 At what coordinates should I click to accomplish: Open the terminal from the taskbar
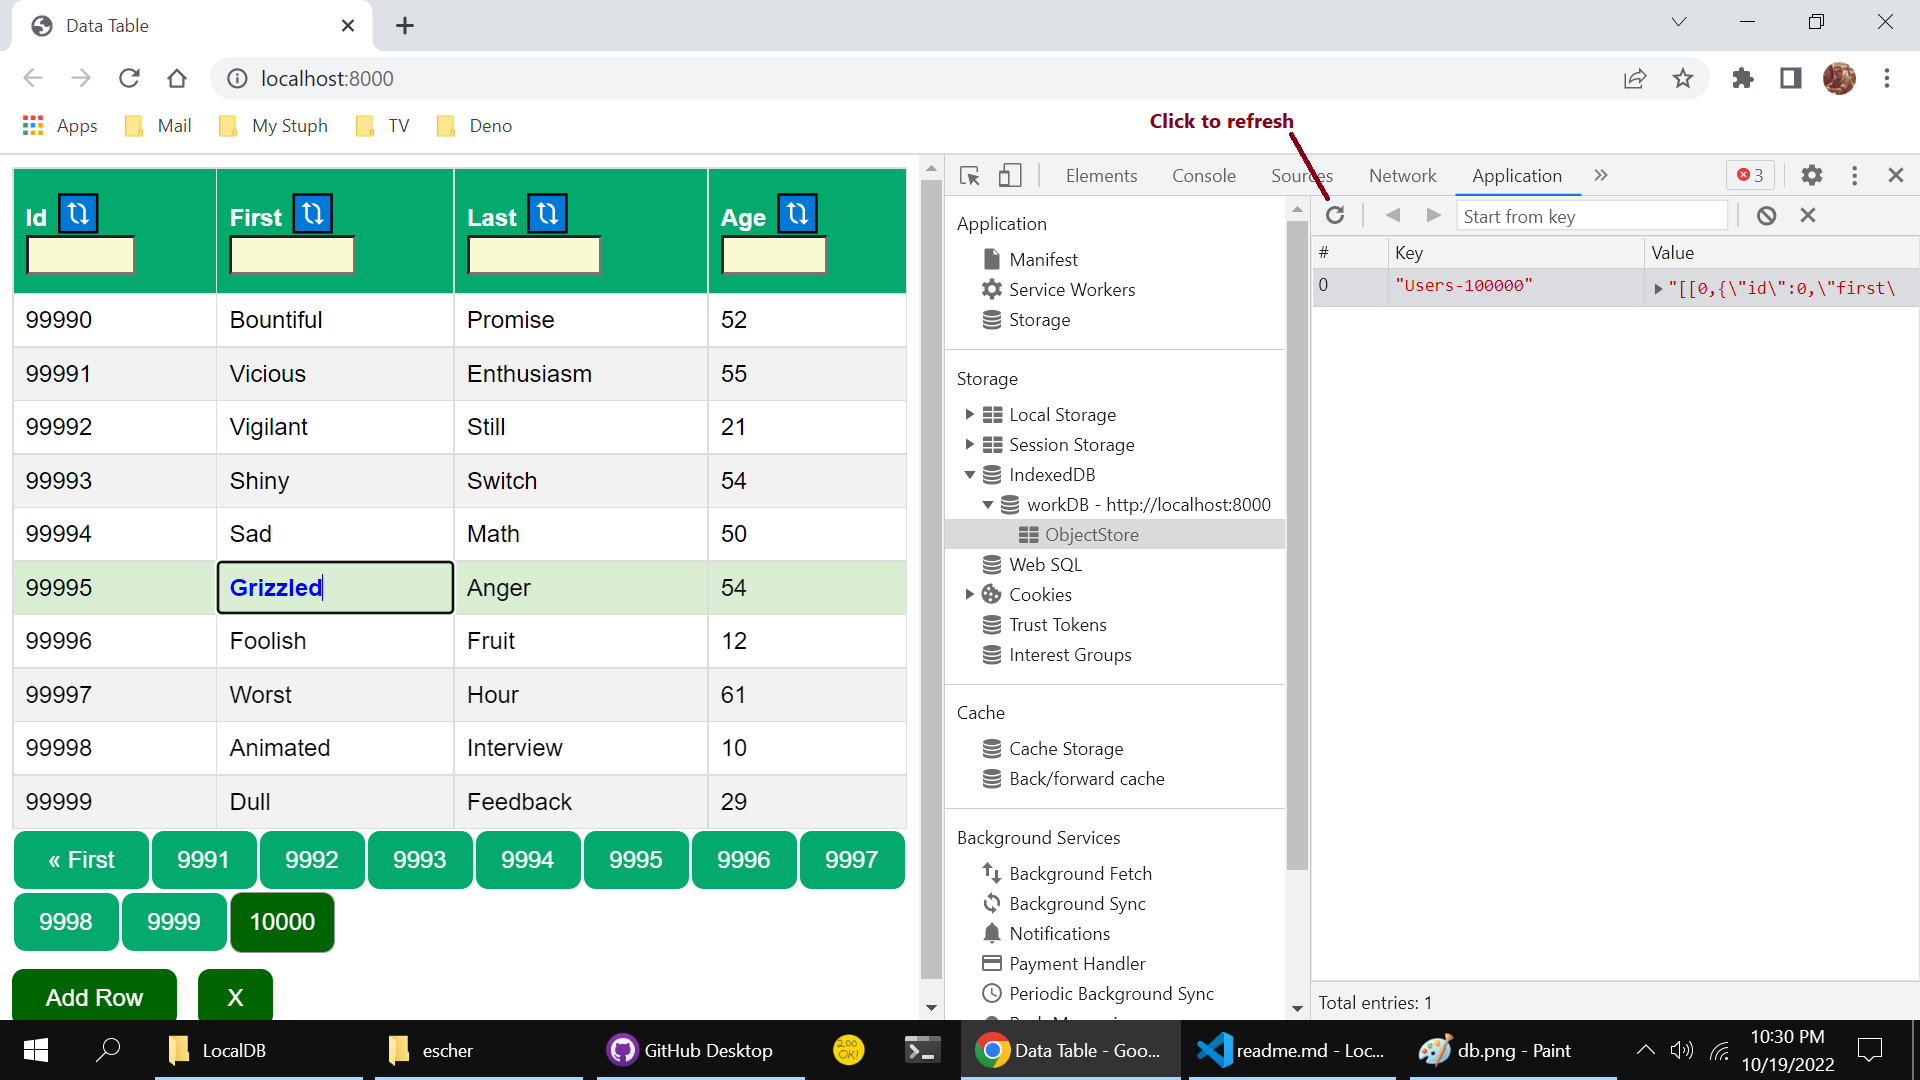[x=921, y=1050]
